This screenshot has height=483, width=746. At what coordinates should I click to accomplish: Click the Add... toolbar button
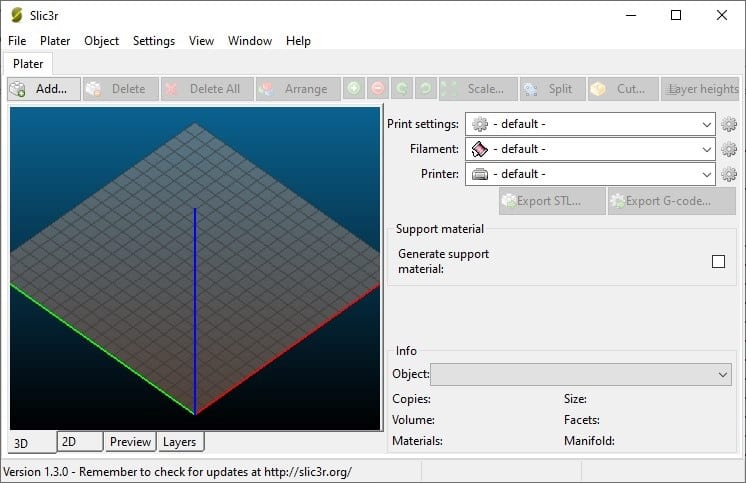[44, 89]
